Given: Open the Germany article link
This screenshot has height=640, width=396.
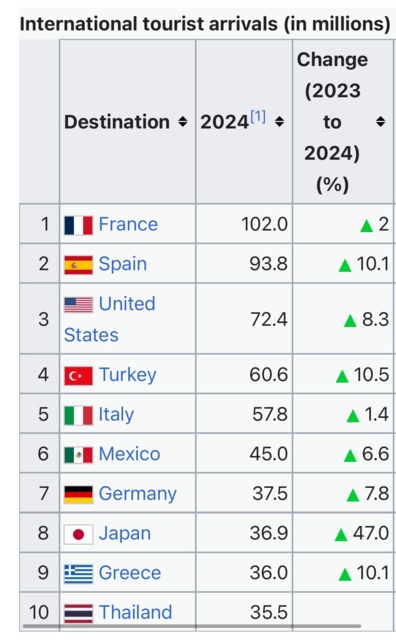Looking at the screenshot, I should (138, 494).
